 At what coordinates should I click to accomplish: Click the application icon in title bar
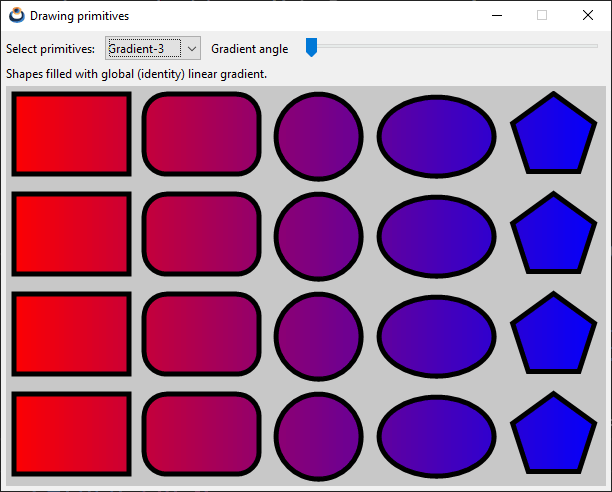point(16,16)
